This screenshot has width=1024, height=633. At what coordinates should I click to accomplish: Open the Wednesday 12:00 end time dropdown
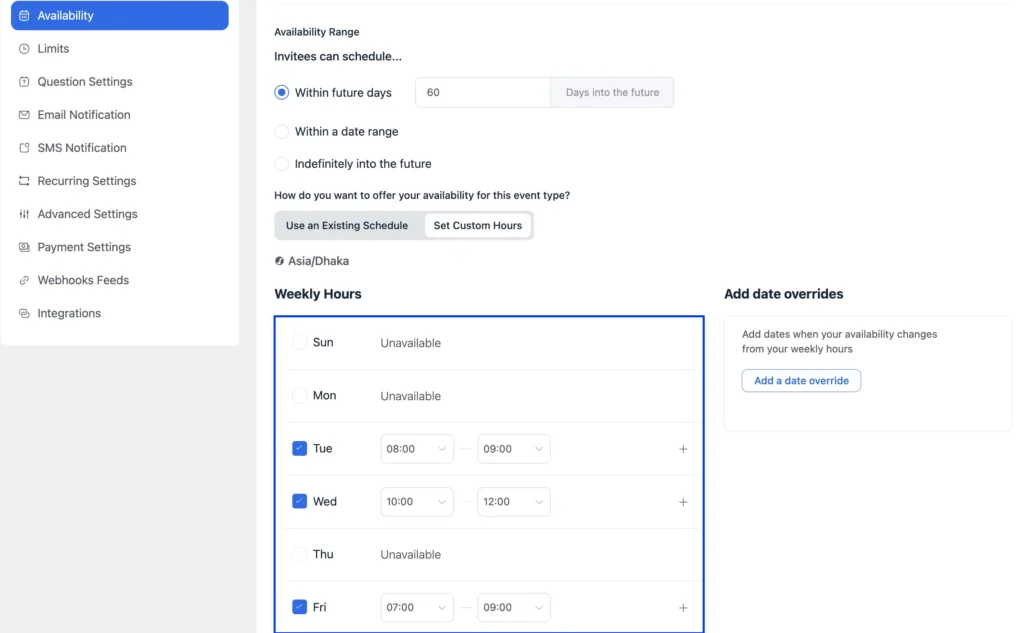coord(513,502)
